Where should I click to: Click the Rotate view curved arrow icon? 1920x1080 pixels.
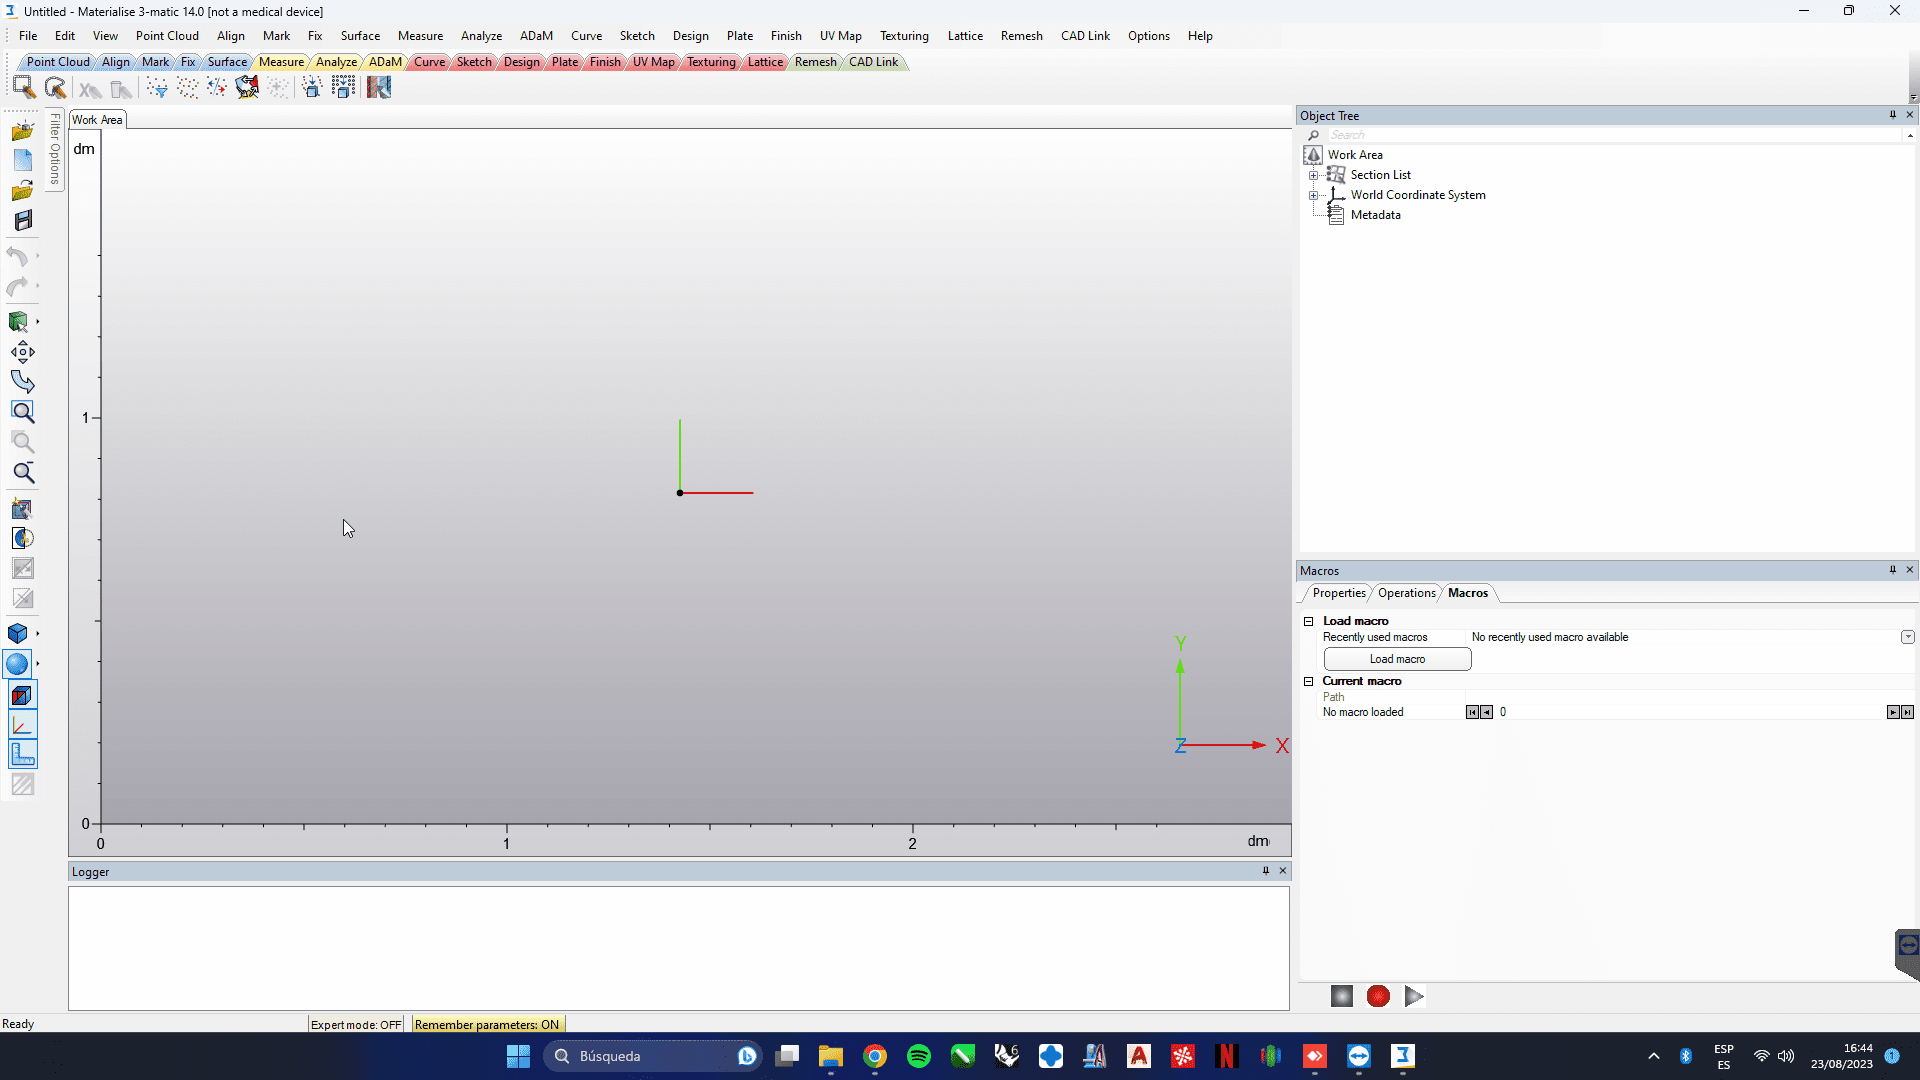tap(22, 381)
